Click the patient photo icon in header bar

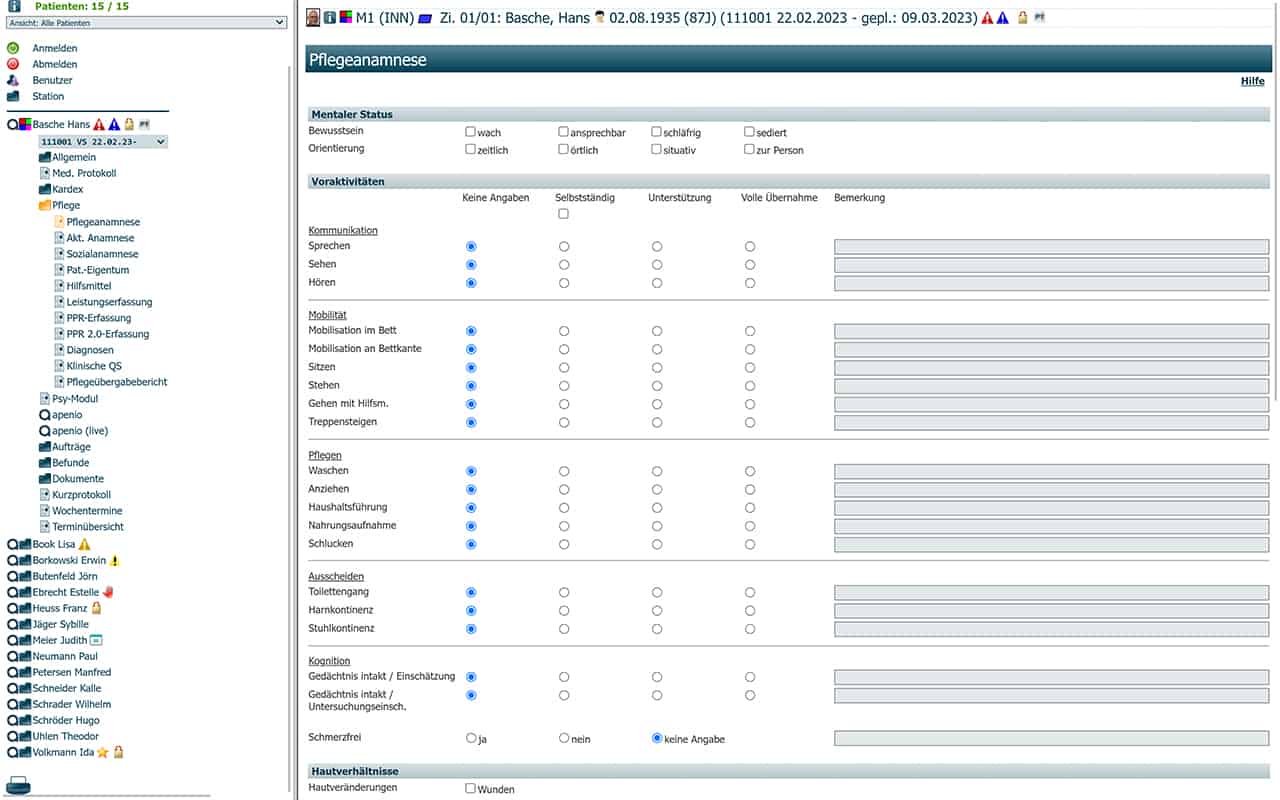[313, 18]
